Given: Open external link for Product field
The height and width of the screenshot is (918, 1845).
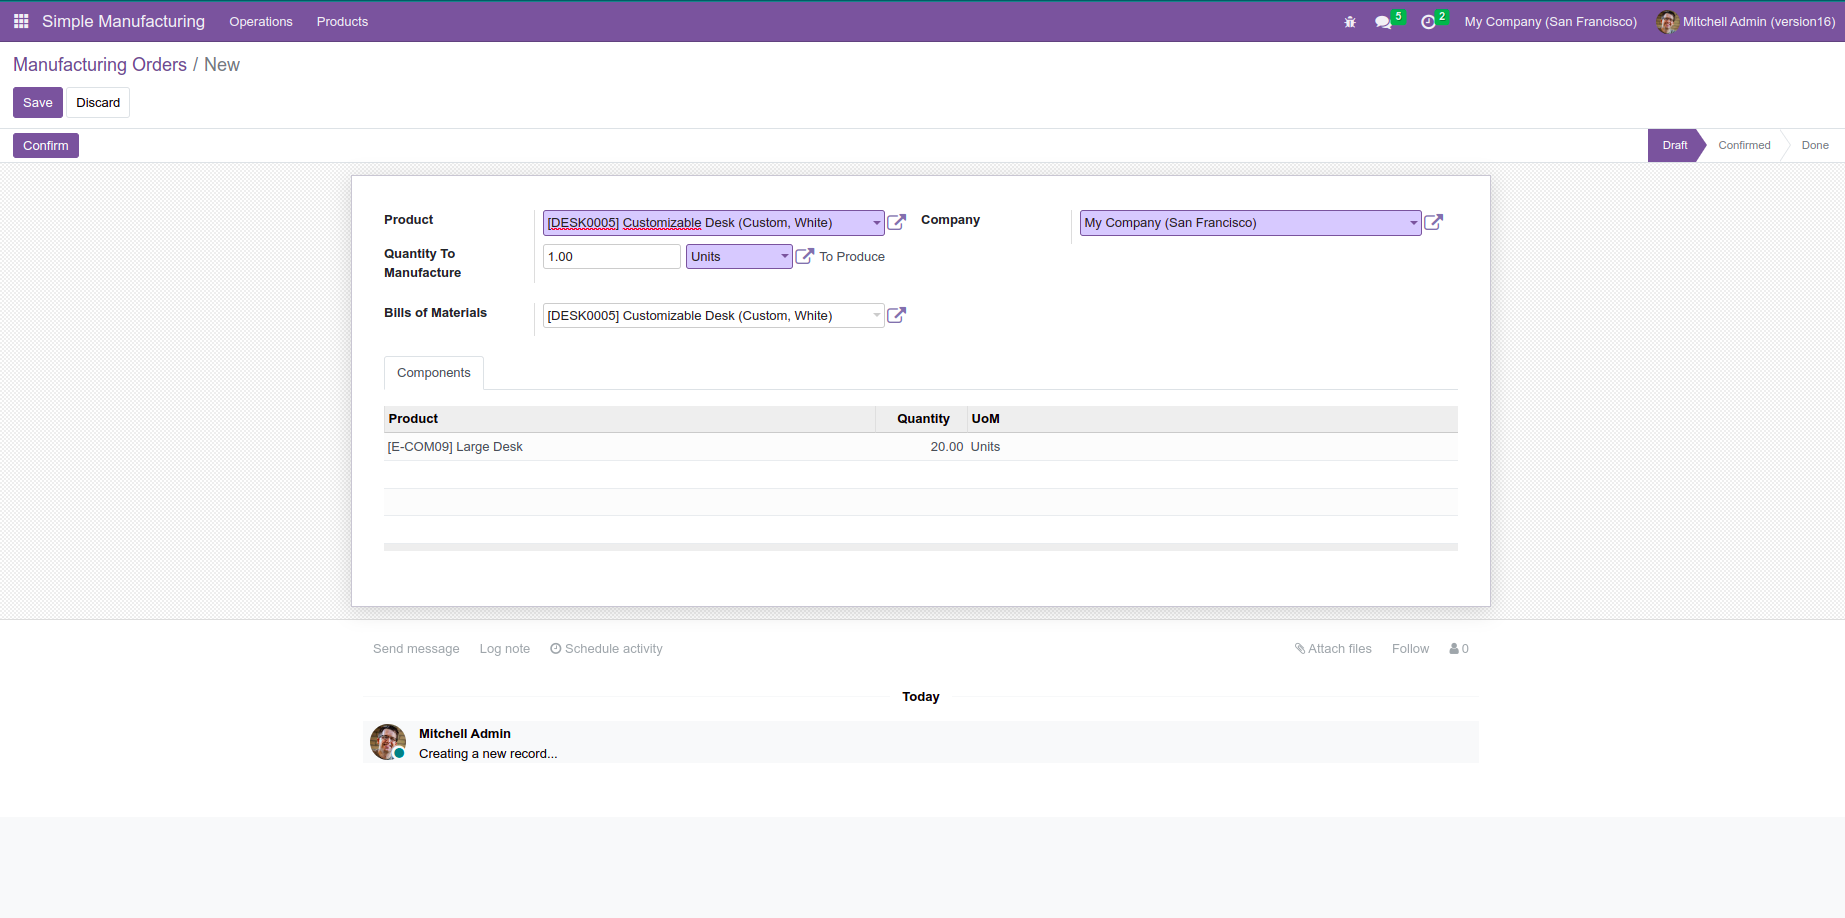Looking at the screenshot, I should [897, 222].
